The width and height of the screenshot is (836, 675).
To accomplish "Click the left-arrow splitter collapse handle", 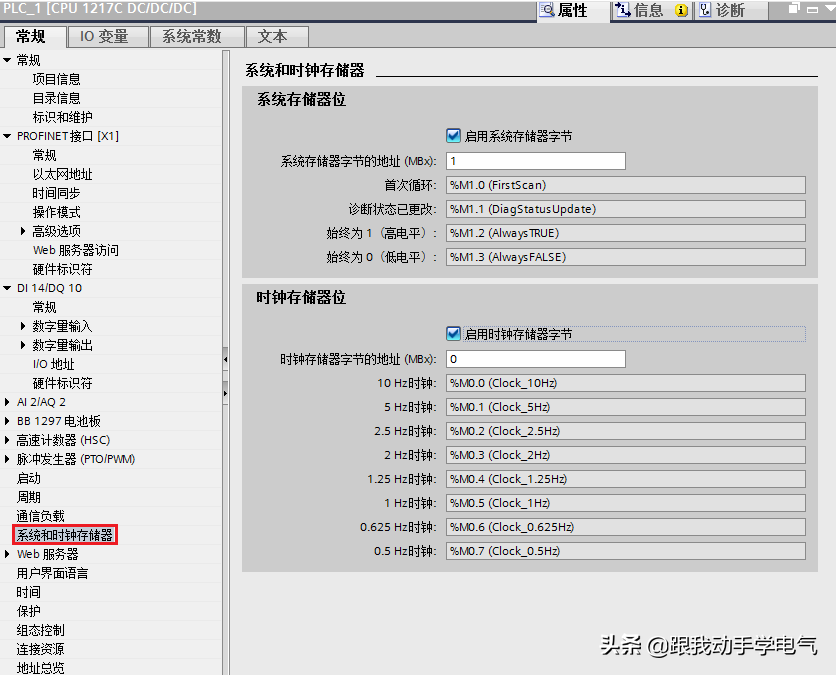I will pyautogui.click(x=226, y=360).
